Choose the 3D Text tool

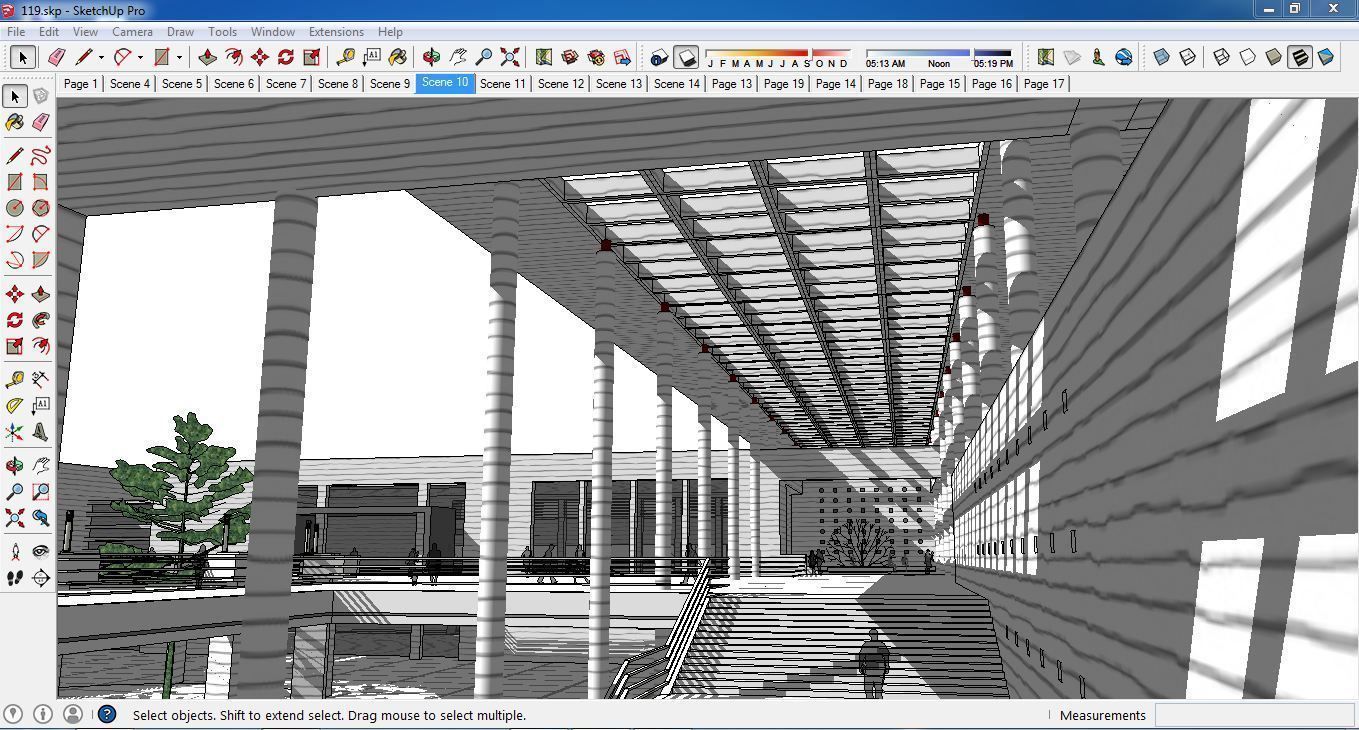coord(40,432)
